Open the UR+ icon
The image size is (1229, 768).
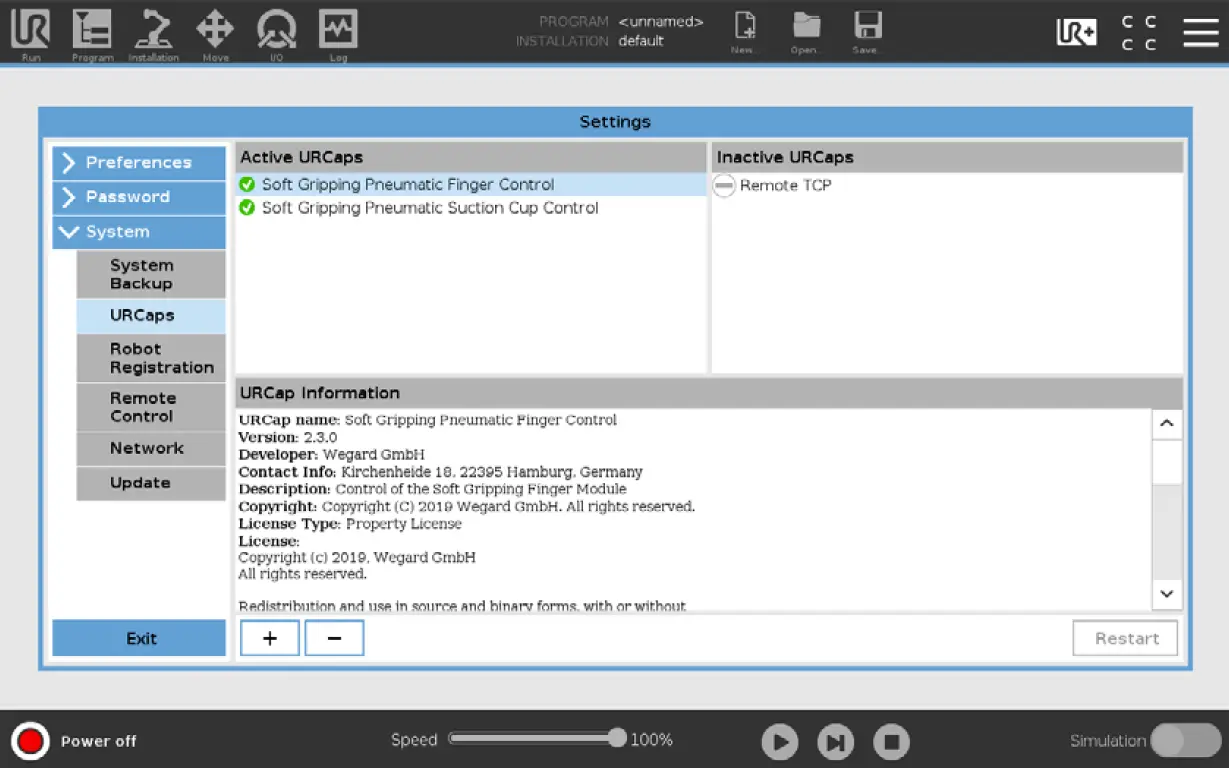coord(1077,33)
